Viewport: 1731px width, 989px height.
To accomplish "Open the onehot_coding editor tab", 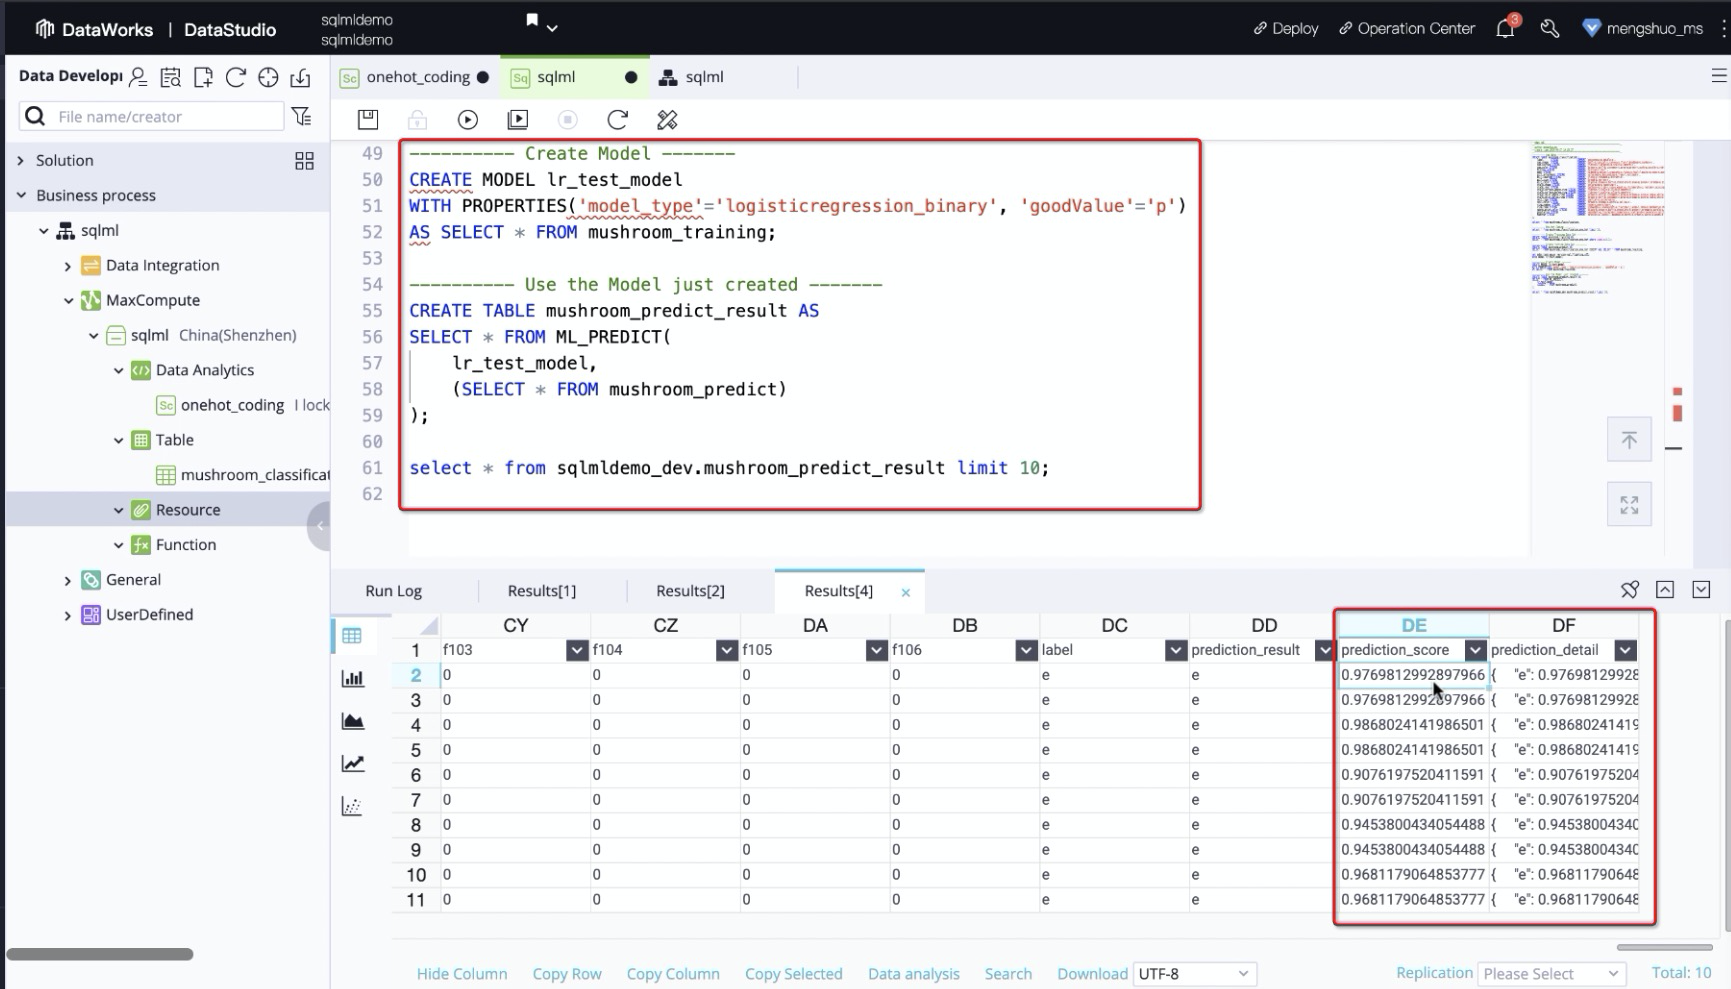I will coord(417,77).
